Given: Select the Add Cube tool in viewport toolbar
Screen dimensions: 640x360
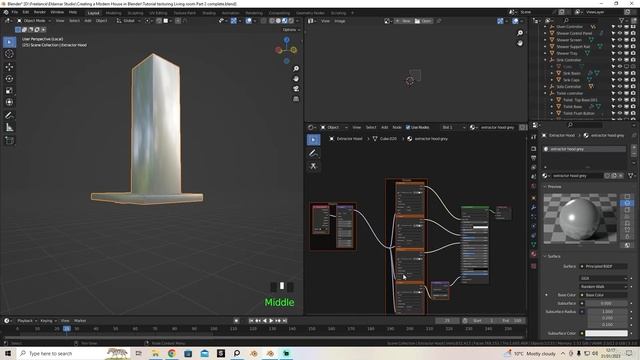Looking at the screenshot, I should [9, 140].
